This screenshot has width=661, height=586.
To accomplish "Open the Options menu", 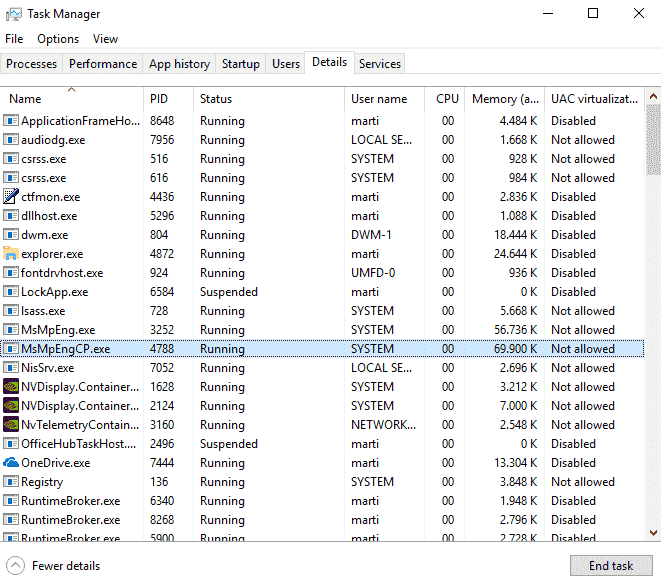I will pyautogui.click(x=58, y=39).
